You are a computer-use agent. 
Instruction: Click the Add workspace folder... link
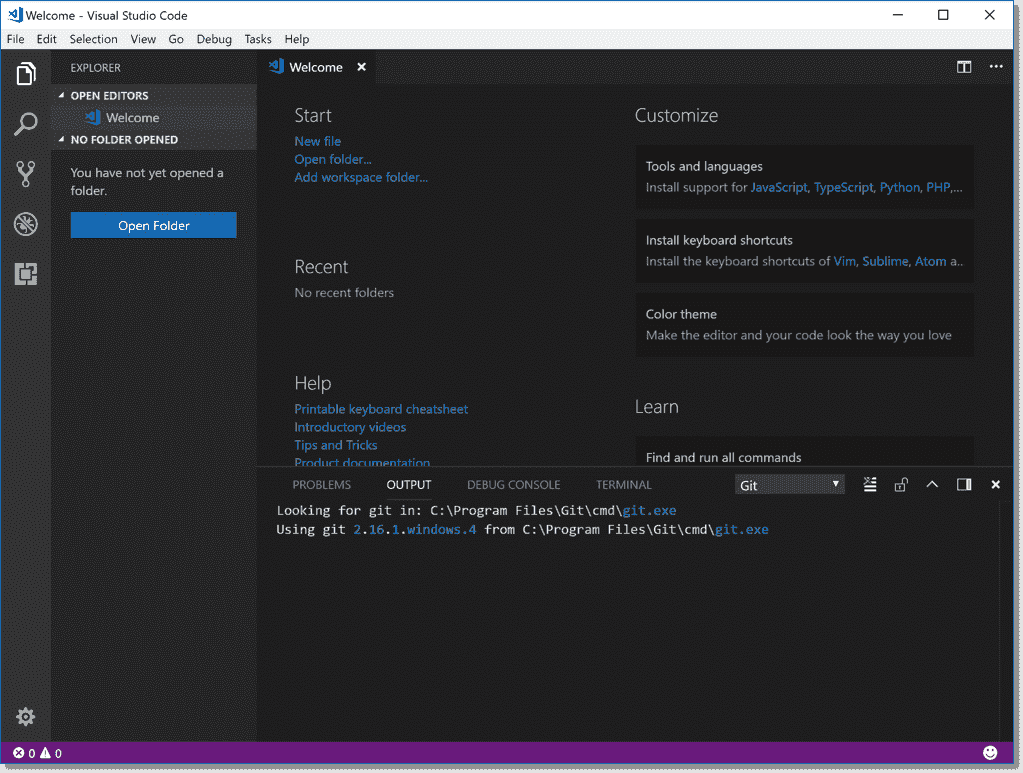point(361,177)
